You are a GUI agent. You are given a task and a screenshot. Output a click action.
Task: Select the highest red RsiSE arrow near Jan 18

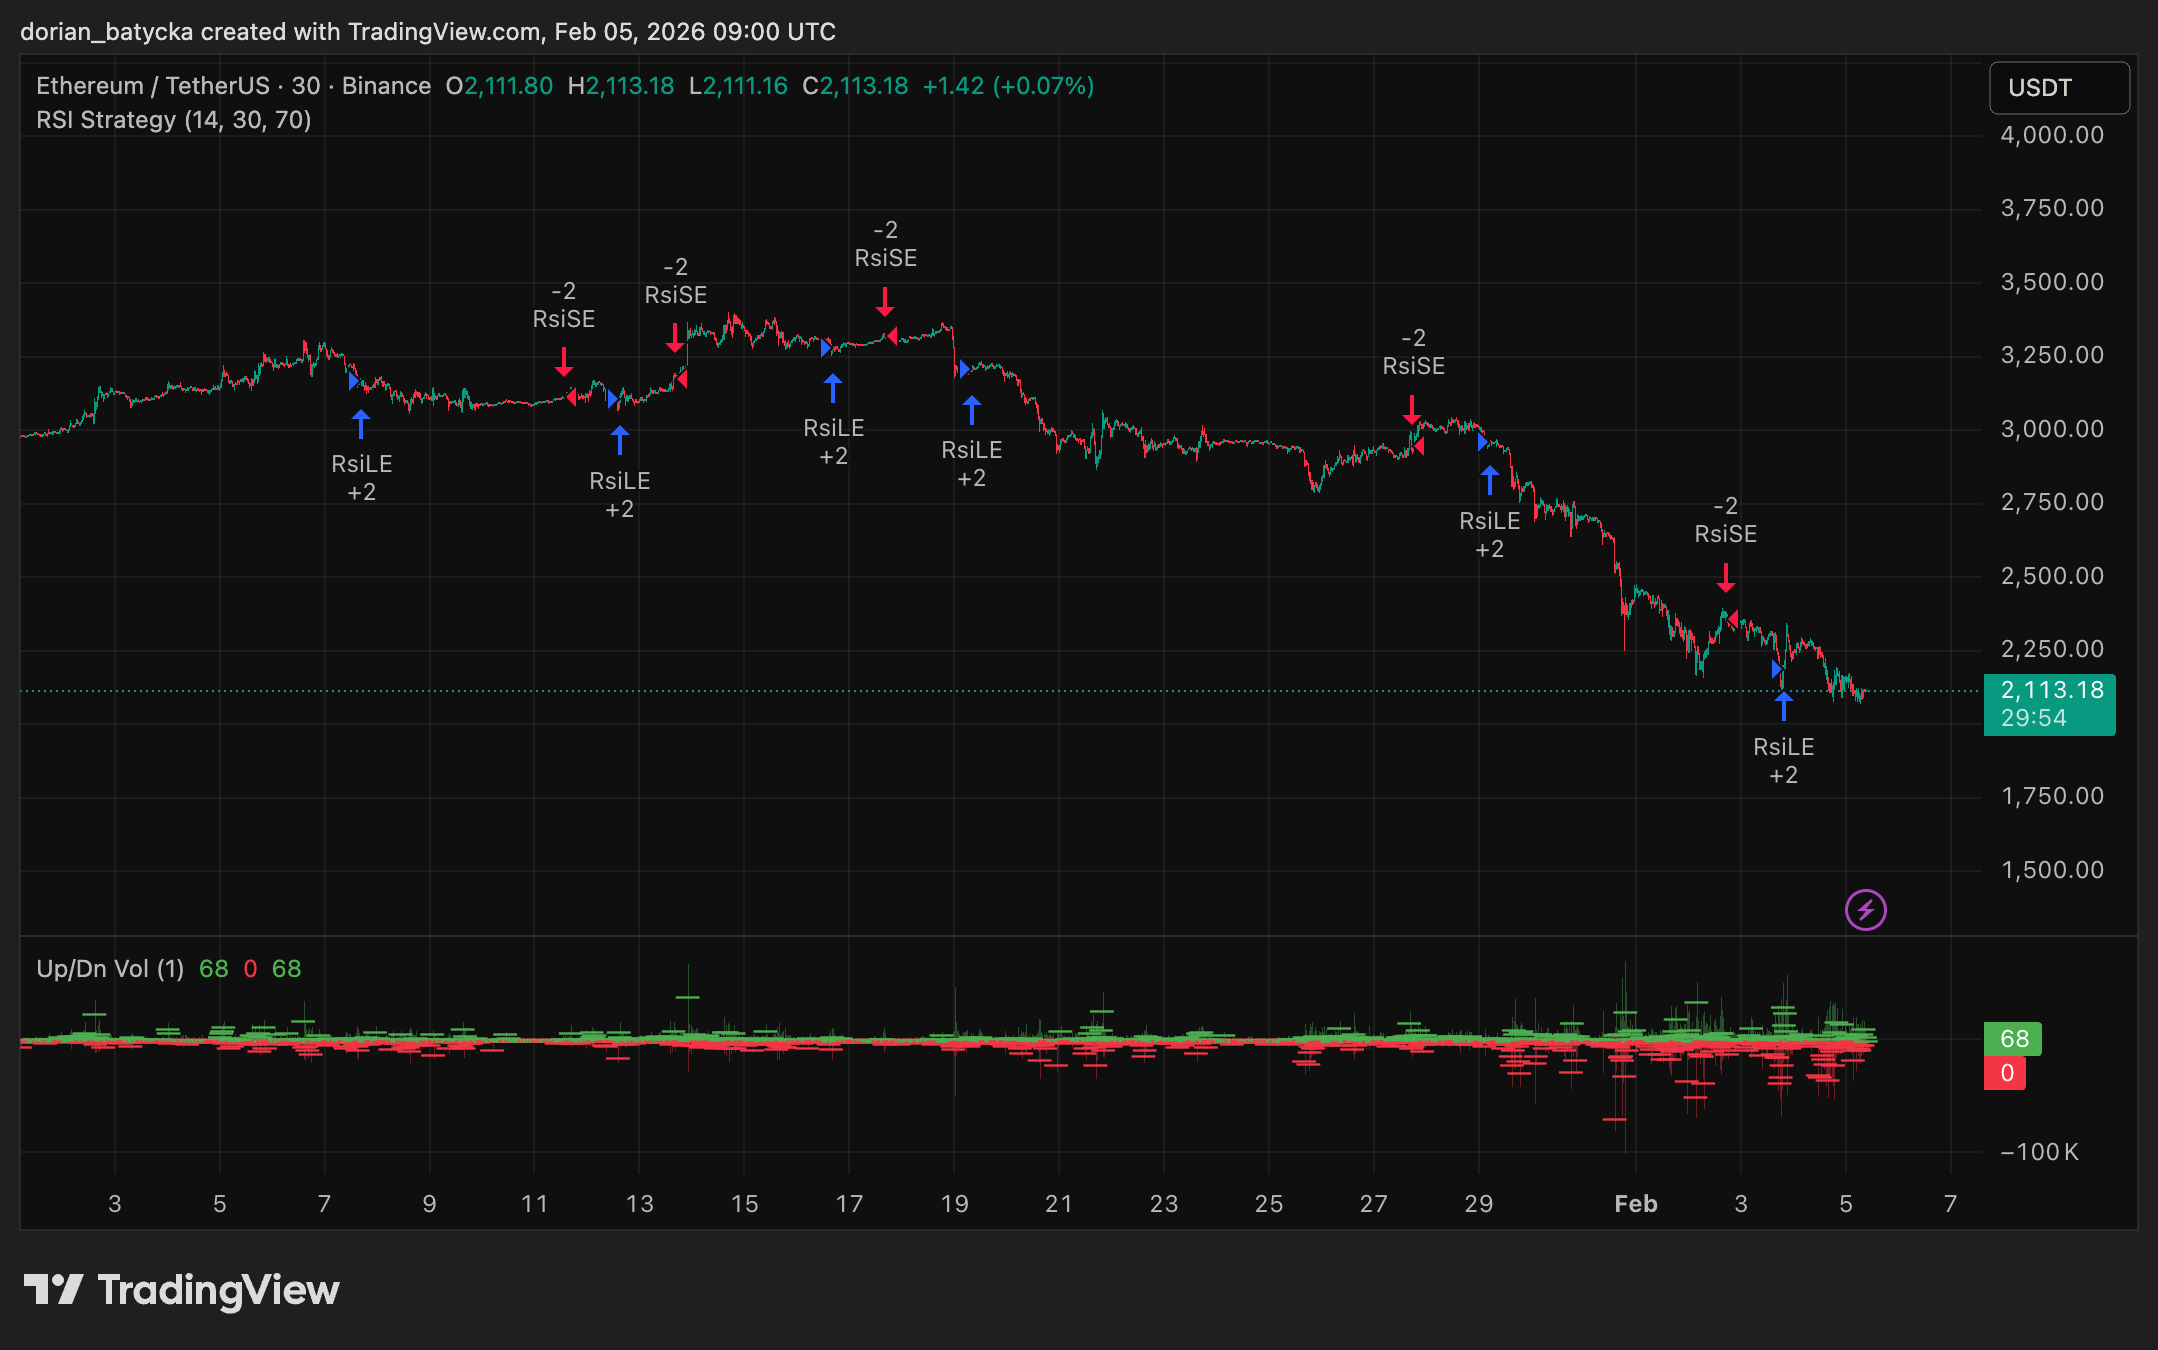(885, 301)
